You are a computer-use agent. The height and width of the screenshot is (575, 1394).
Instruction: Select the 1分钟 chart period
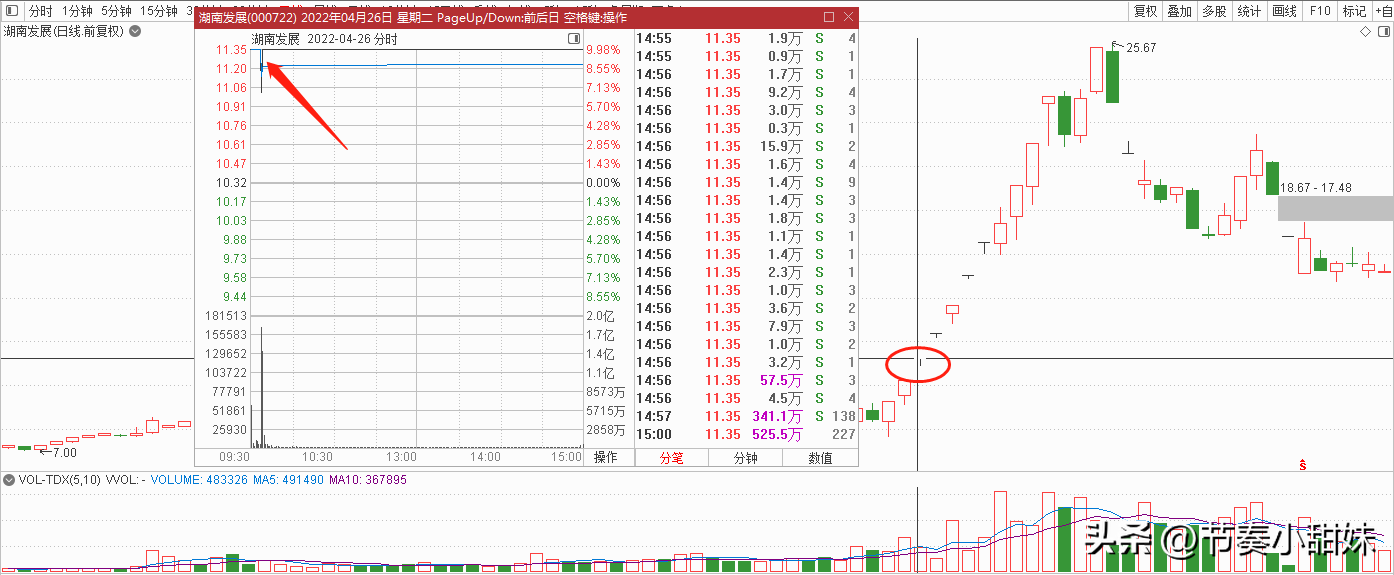[77, 11]
